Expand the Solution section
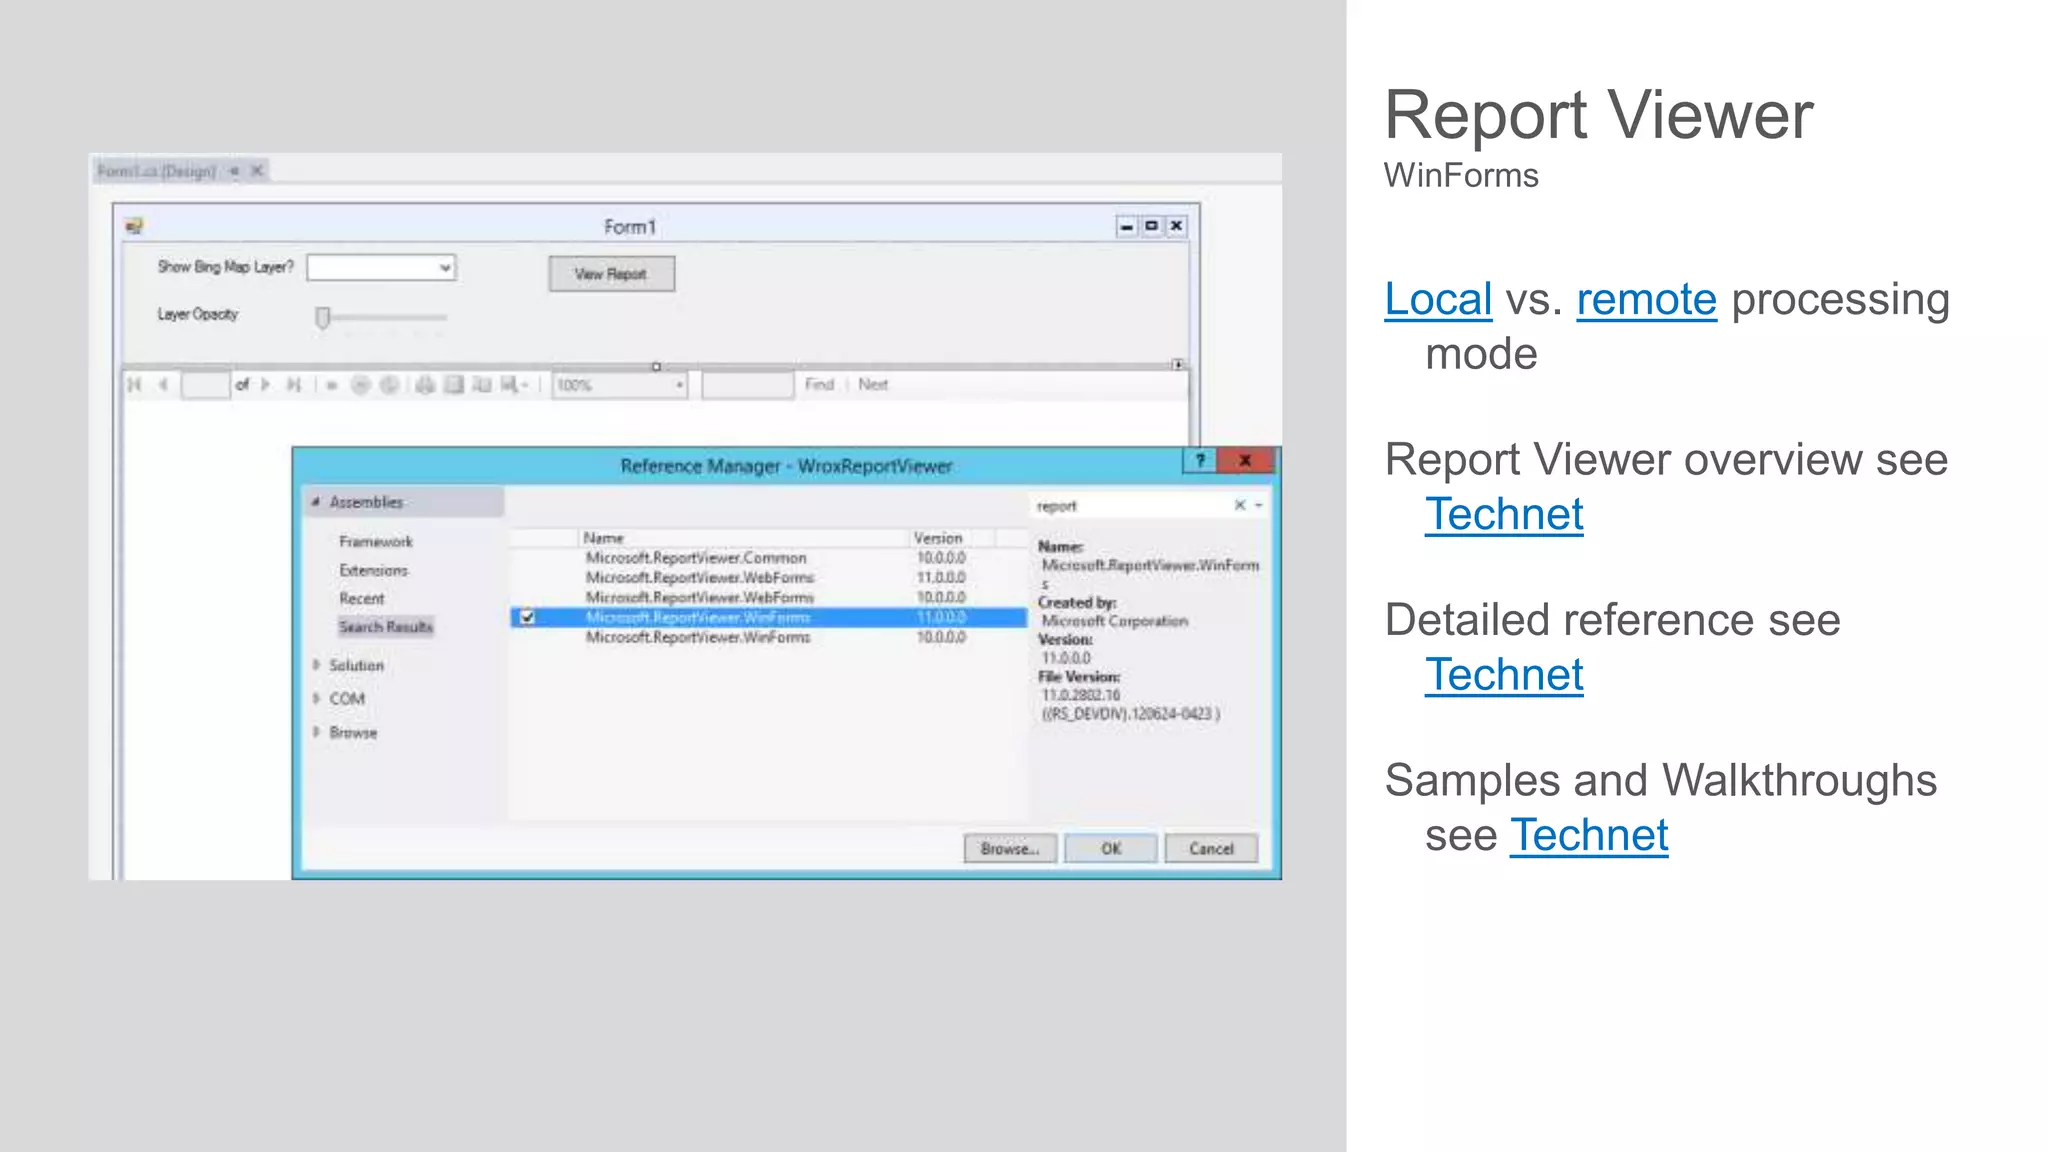 pos(316,665)
